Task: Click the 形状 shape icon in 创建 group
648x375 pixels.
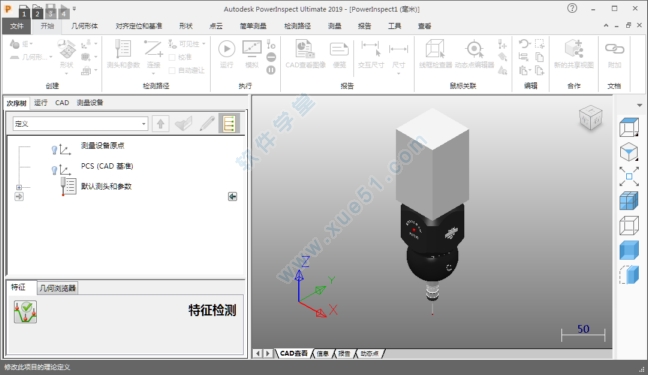Action: [67, 50]
